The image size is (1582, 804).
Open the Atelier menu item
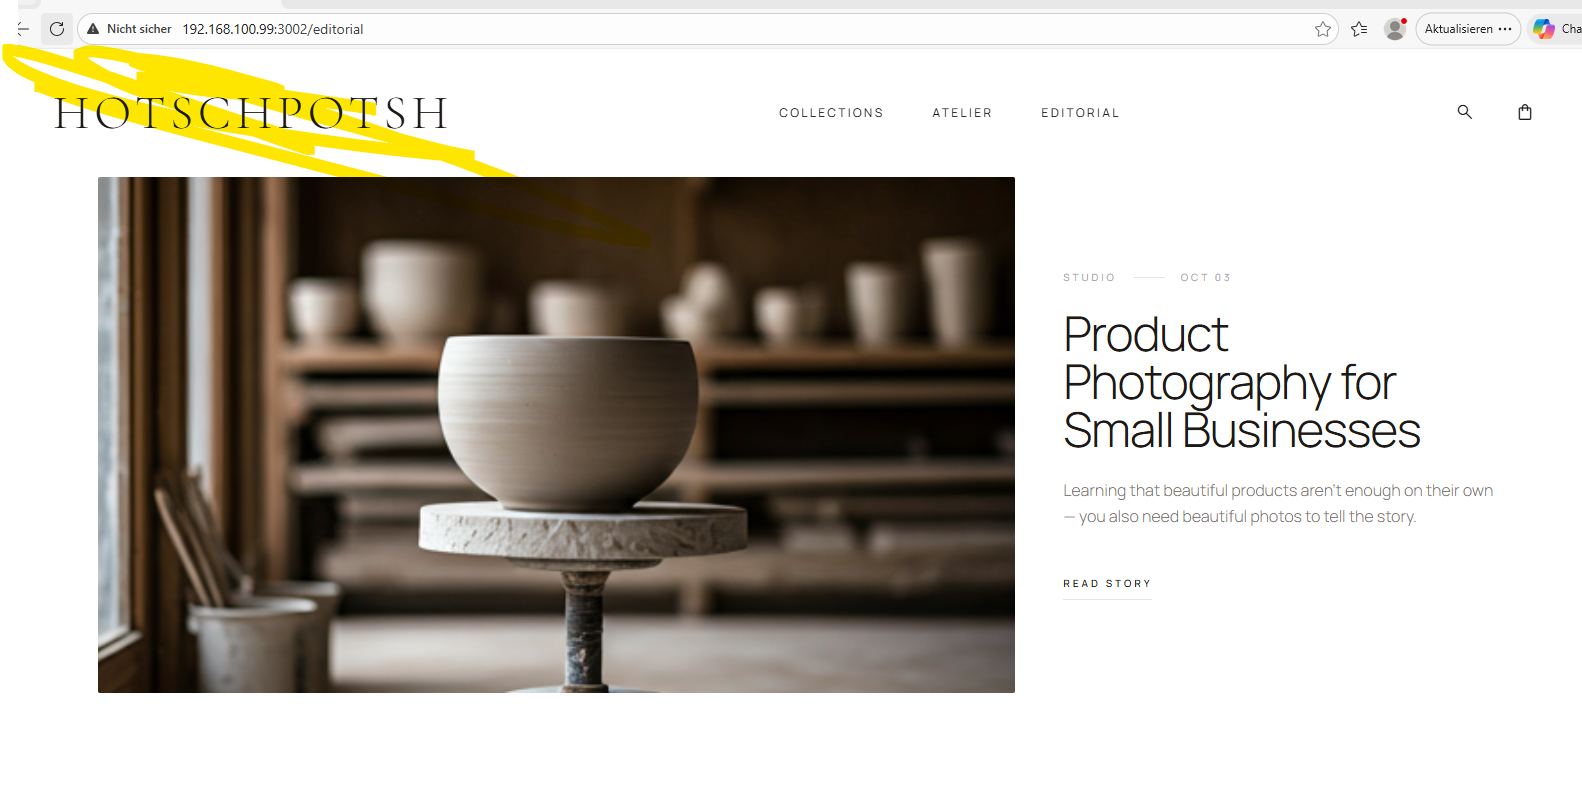pos(962,113)
